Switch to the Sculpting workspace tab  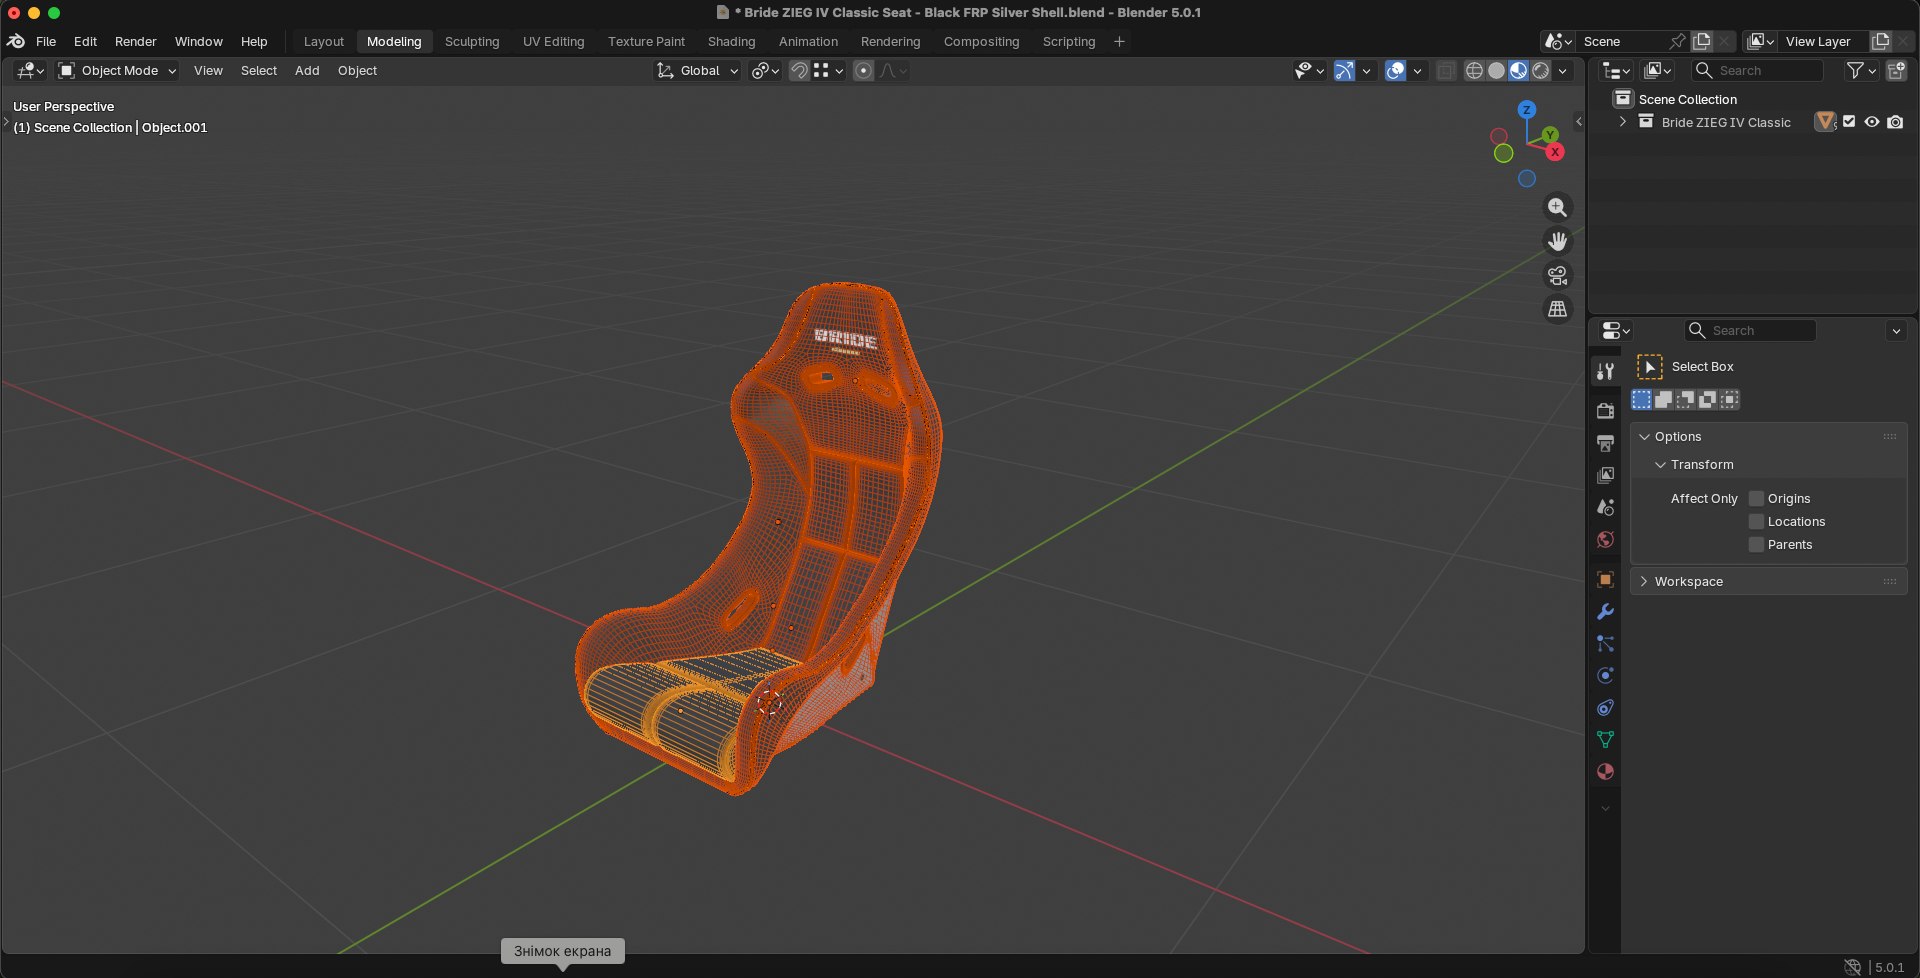pyautogui.click(x=472, y=41)
